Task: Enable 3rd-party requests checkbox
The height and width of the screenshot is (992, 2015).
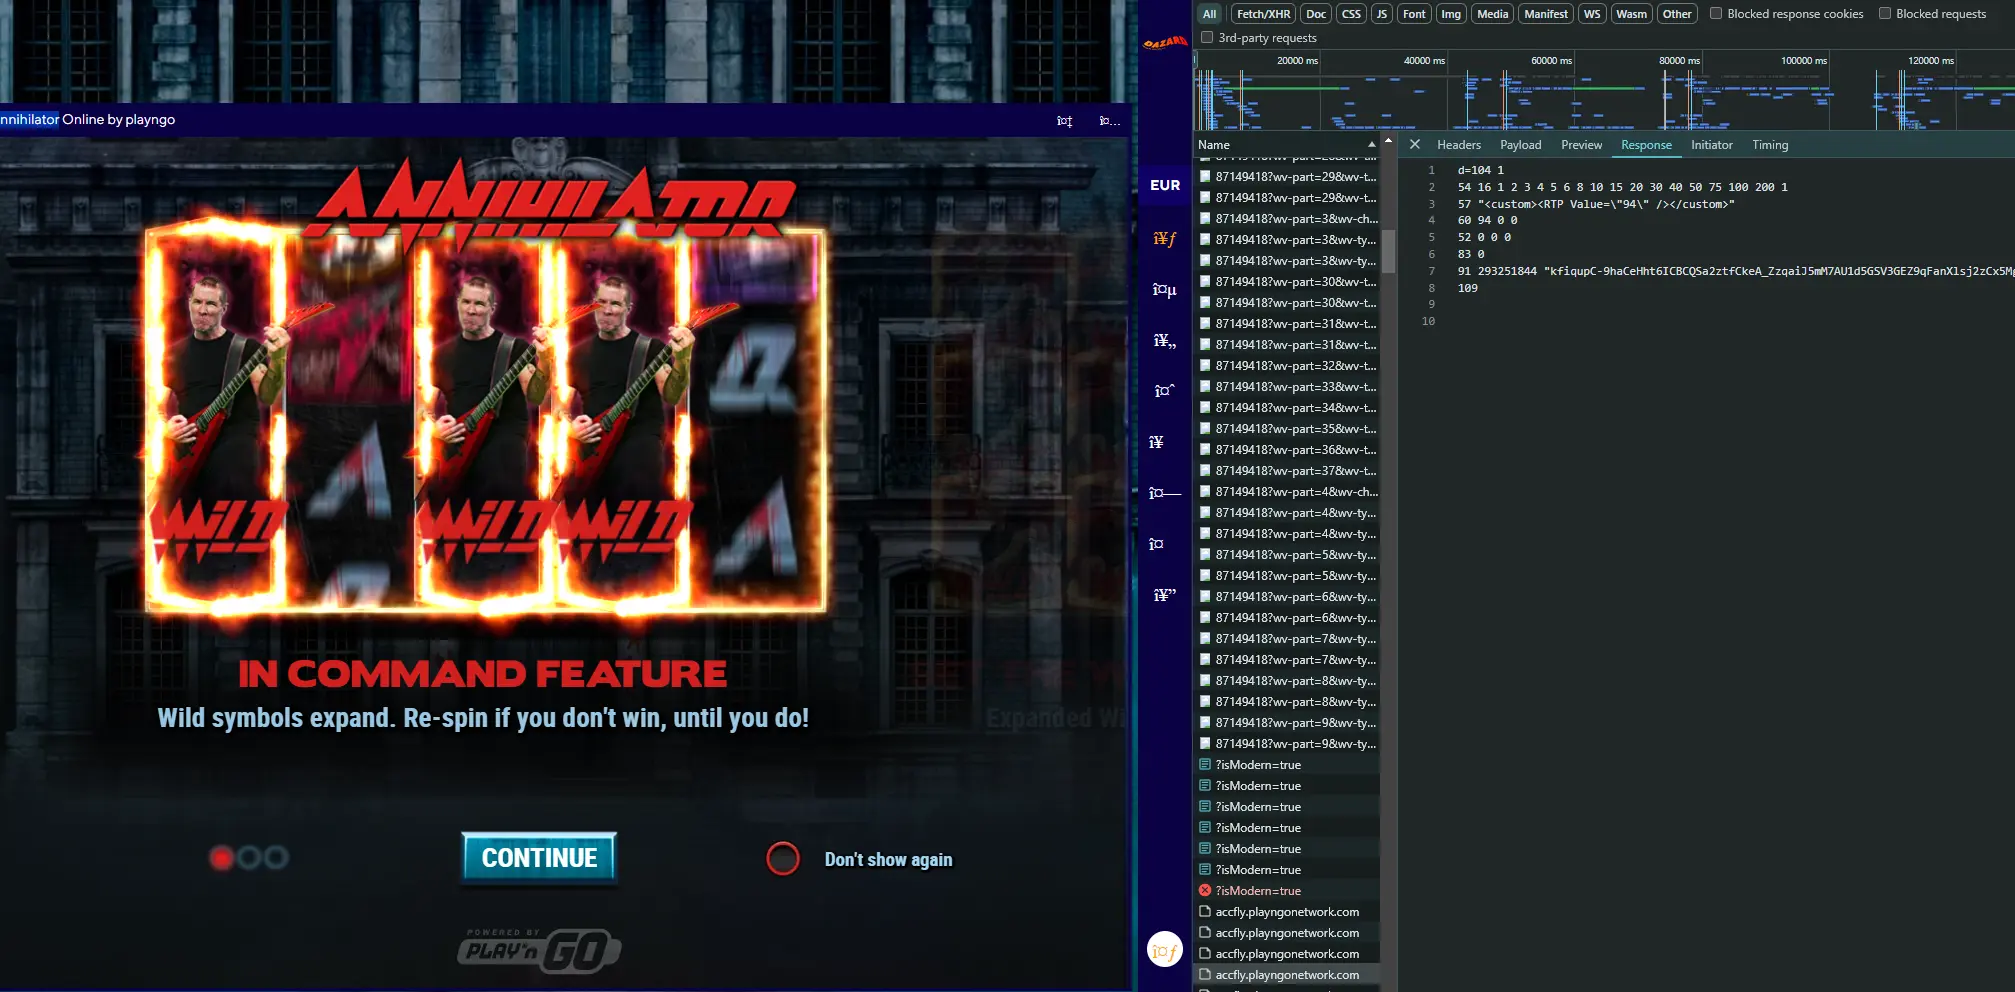Action: tap(1207, 37)
